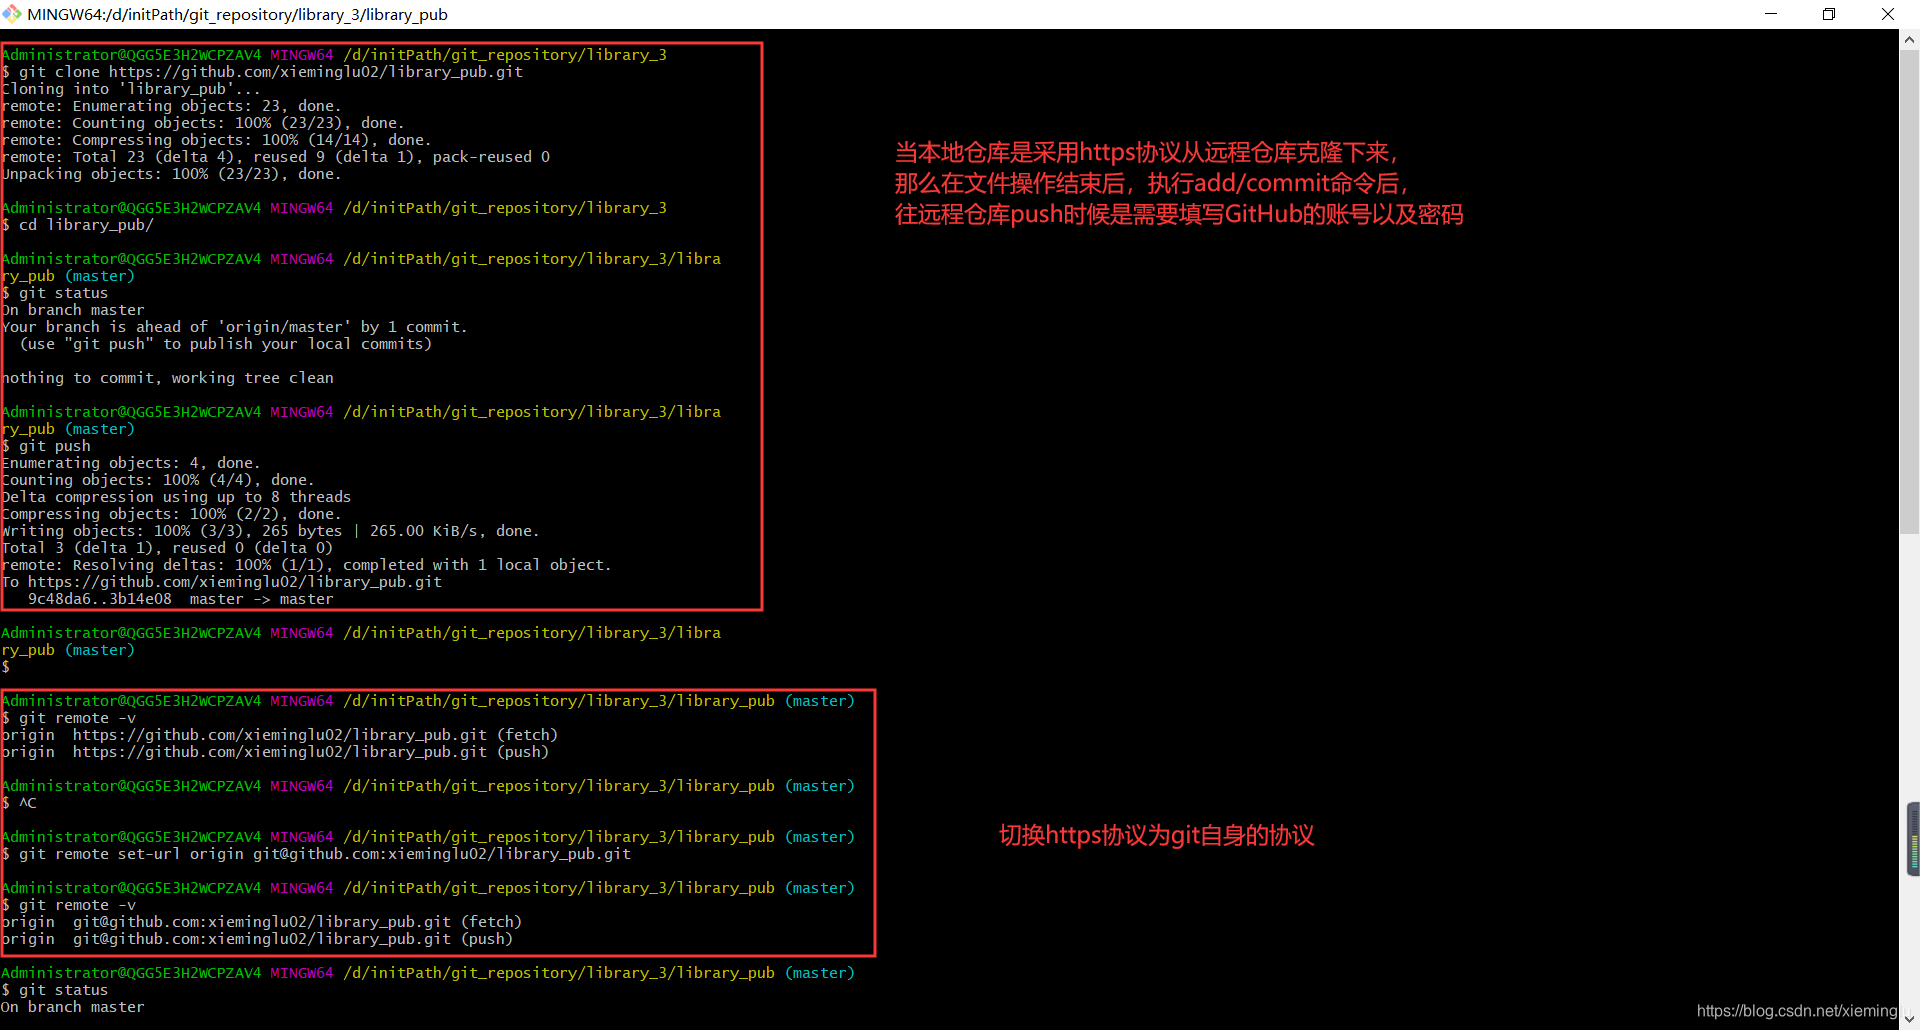Click the first 'git remote -v' command
The width and height of the screenshot is (1920, 1030).
pyautogui.click(x=69, y=718)
